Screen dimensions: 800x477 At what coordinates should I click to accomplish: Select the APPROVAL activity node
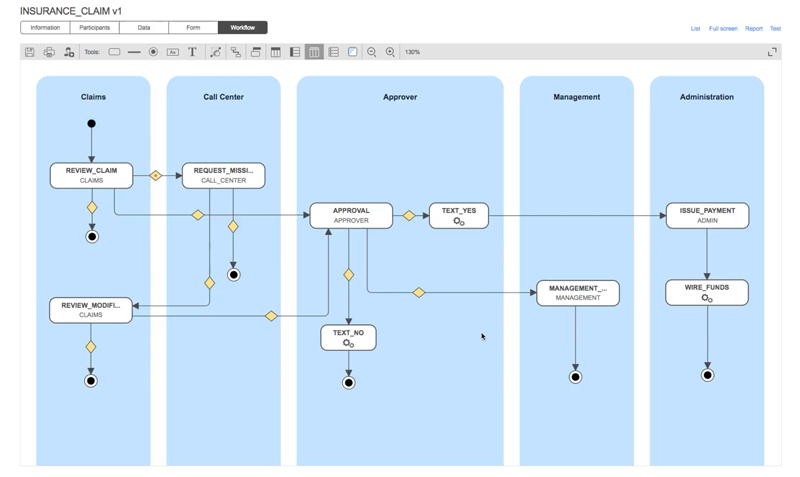[351, 215]
